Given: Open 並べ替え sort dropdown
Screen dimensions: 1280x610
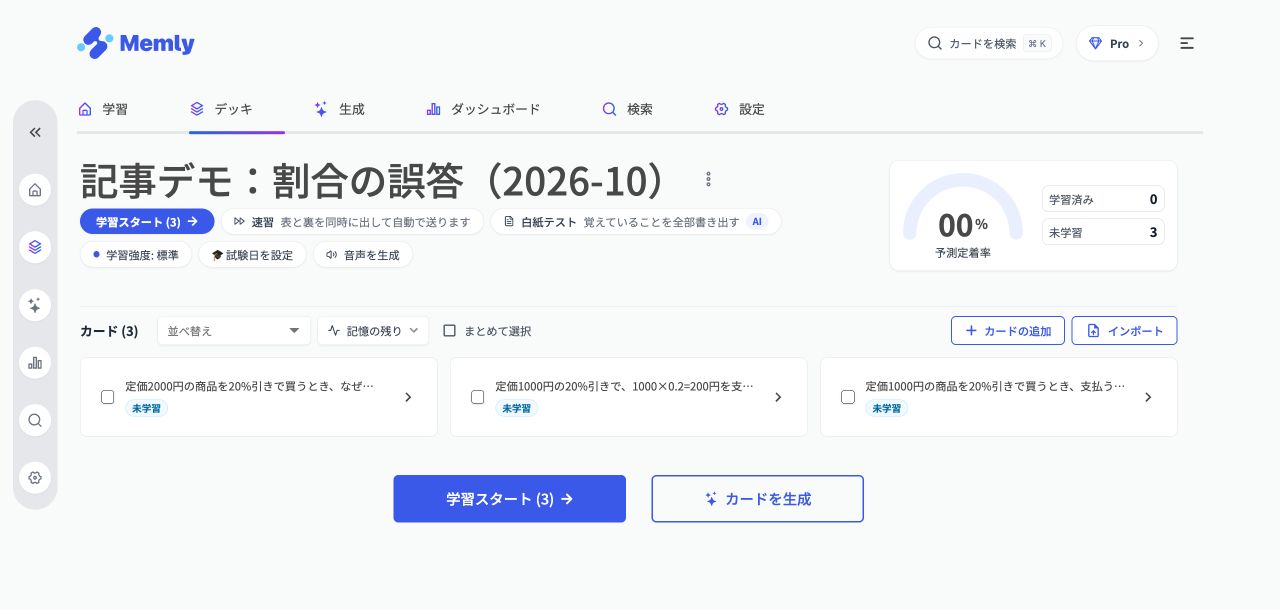Looking at the screenshot, I should pos(234,331).
